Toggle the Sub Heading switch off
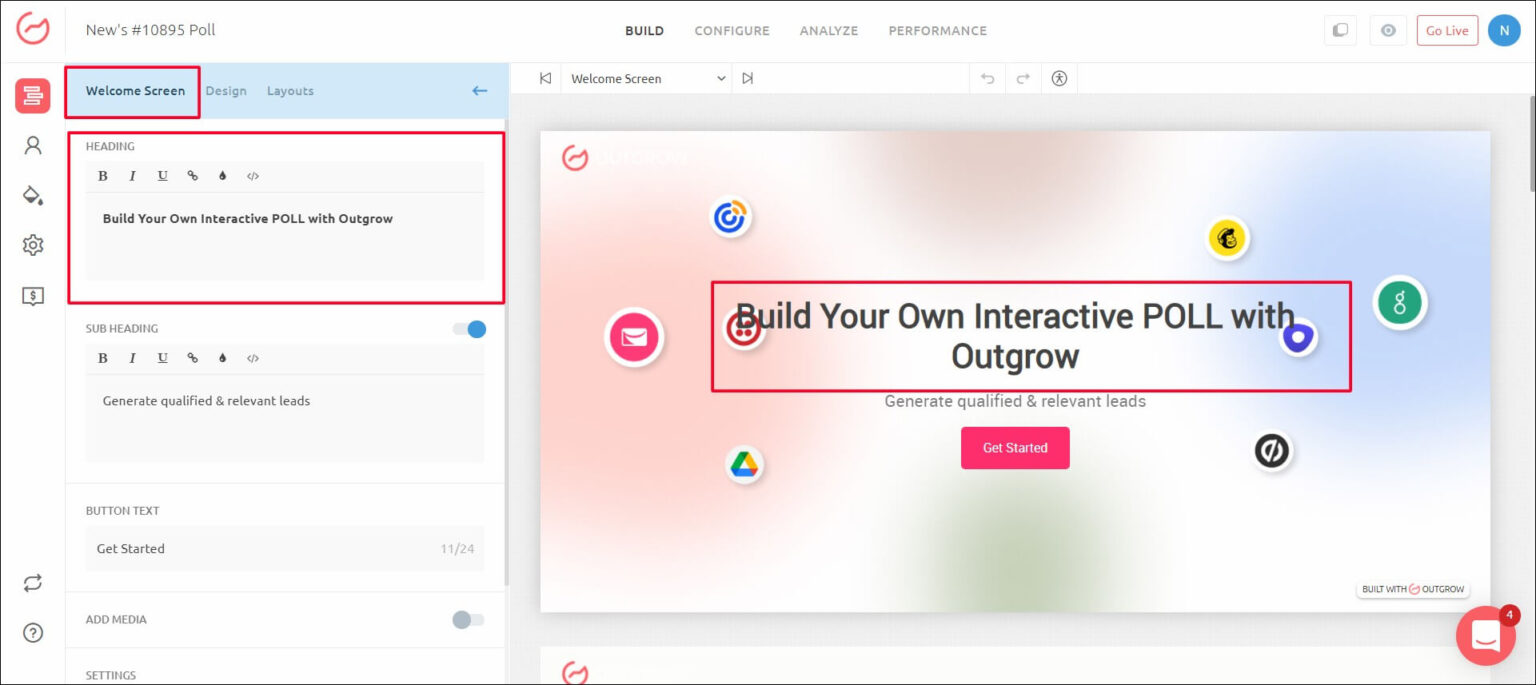Viewport: 1536px width, 685px height. tap(468, 329)
